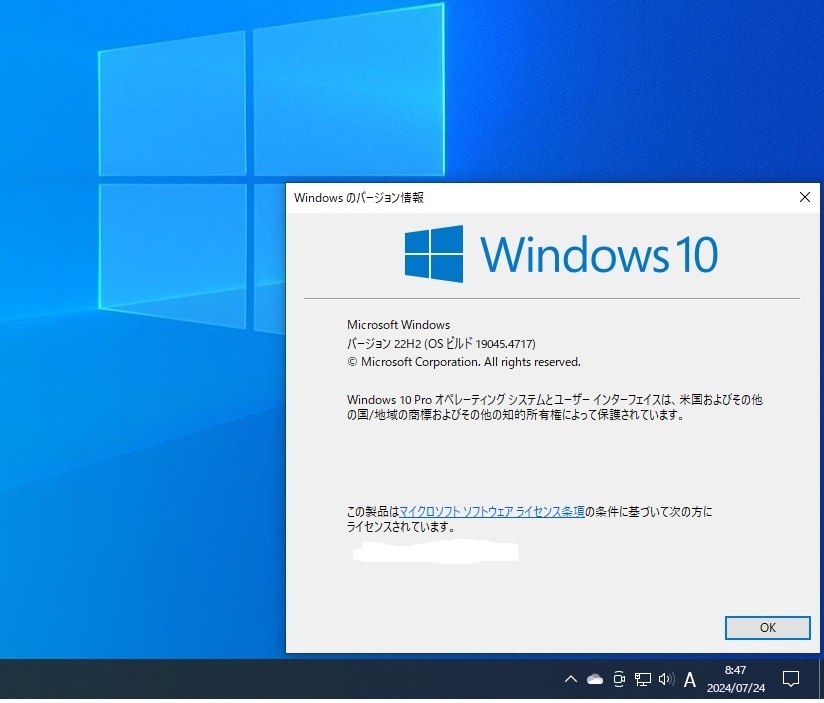Open the OneDrive cloud tray icon

coord(594,679)
